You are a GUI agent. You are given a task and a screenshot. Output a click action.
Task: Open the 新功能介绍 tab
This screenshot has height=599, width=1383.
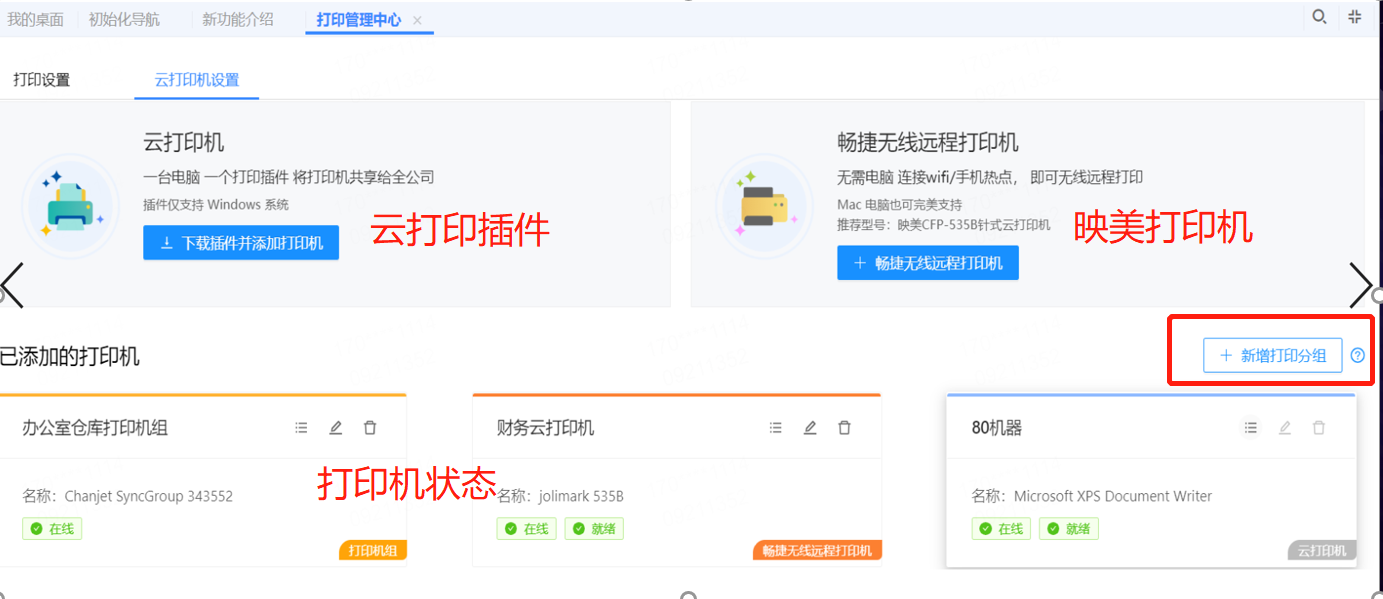[x=237, y=19]
